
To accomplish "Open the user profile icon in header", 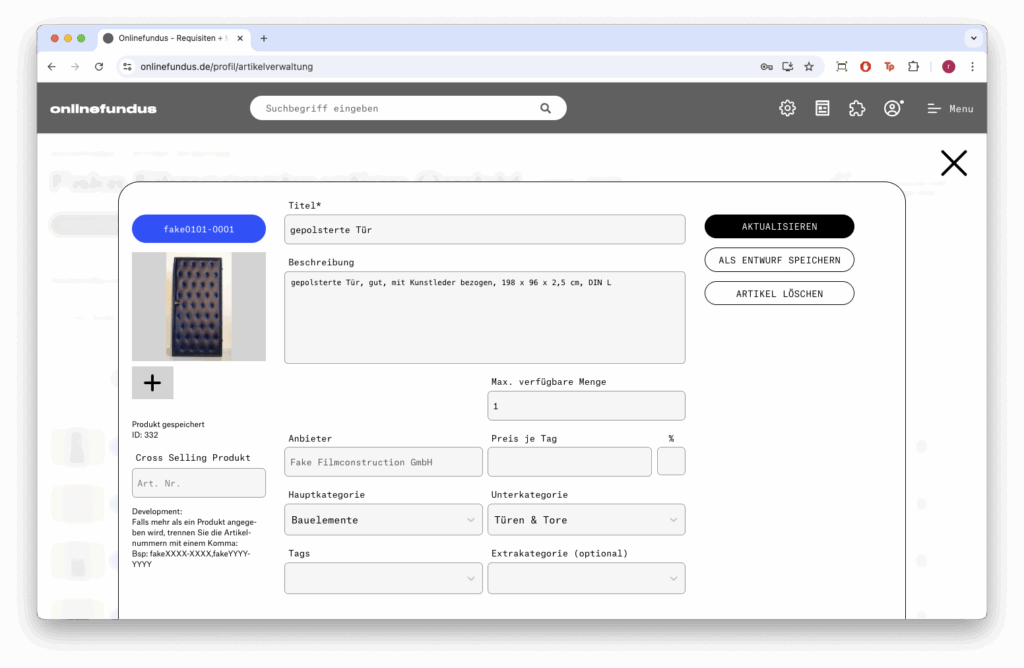I will pyautogui.click(x=892, y=108).
